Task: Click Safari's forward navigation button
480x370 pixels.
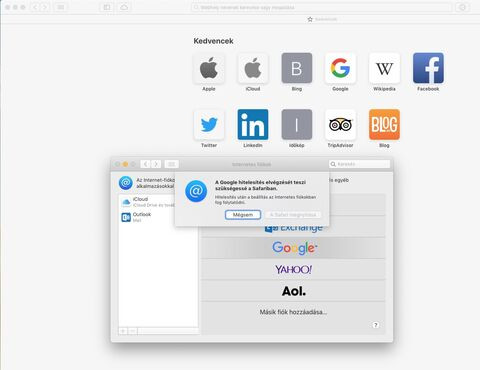Action: (x=45, y=7)
